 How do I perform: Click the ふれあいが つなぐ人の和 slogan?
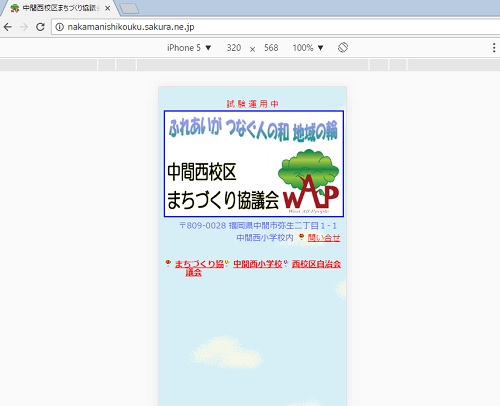coord(253,128)
